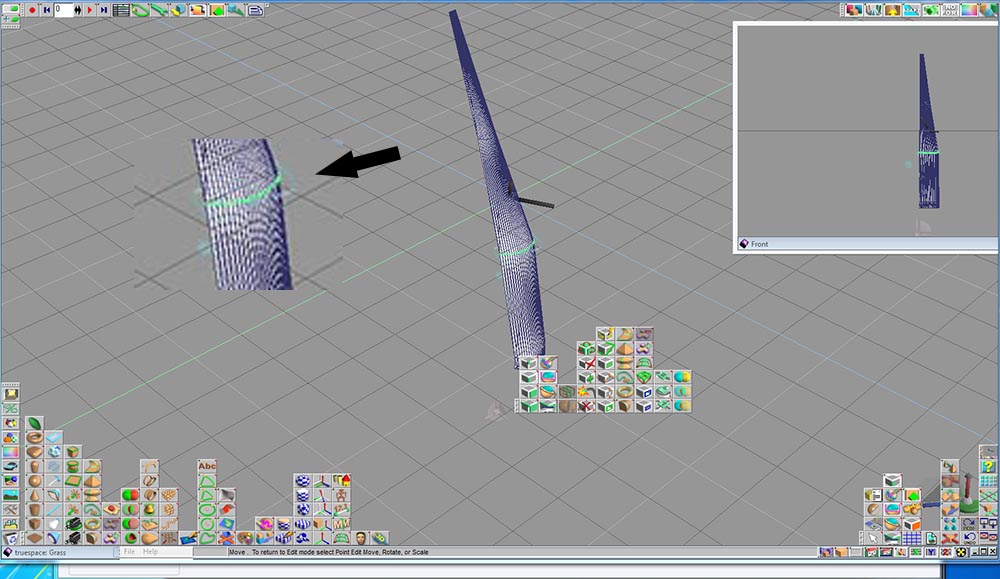Viewport: 1000px width, 579px height.
Task: Click the robot figure icon
Action: coord(342,495)
